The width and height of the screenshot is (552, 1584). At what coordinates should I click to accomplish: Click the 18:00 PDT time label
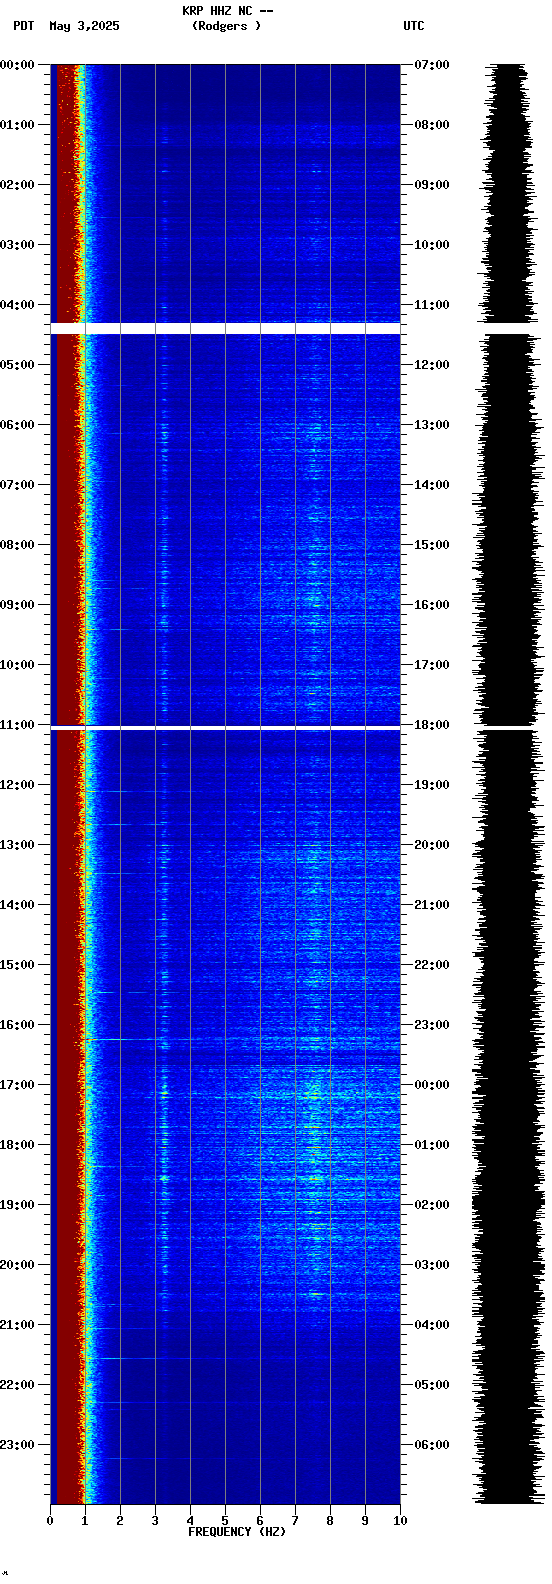[x=18, y=1145]
